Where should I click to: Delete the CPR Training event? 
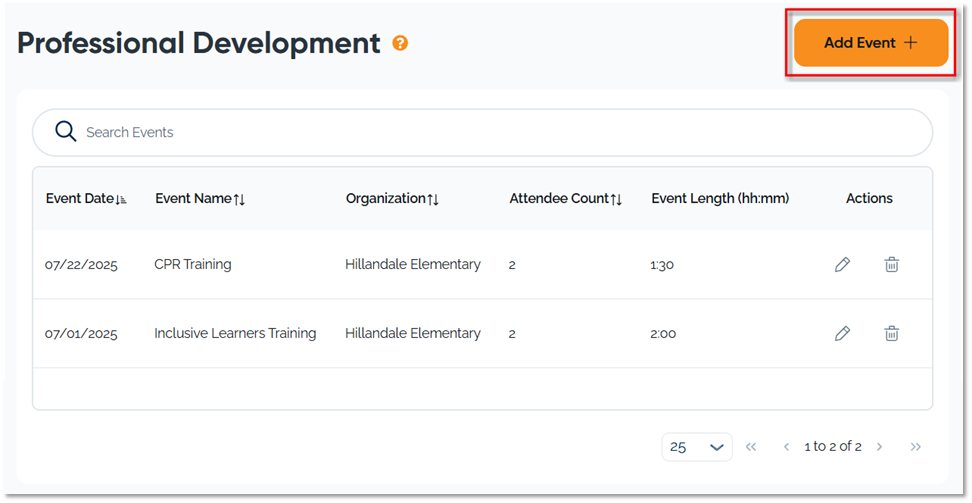pyautogui.click(x=891, y=265)
